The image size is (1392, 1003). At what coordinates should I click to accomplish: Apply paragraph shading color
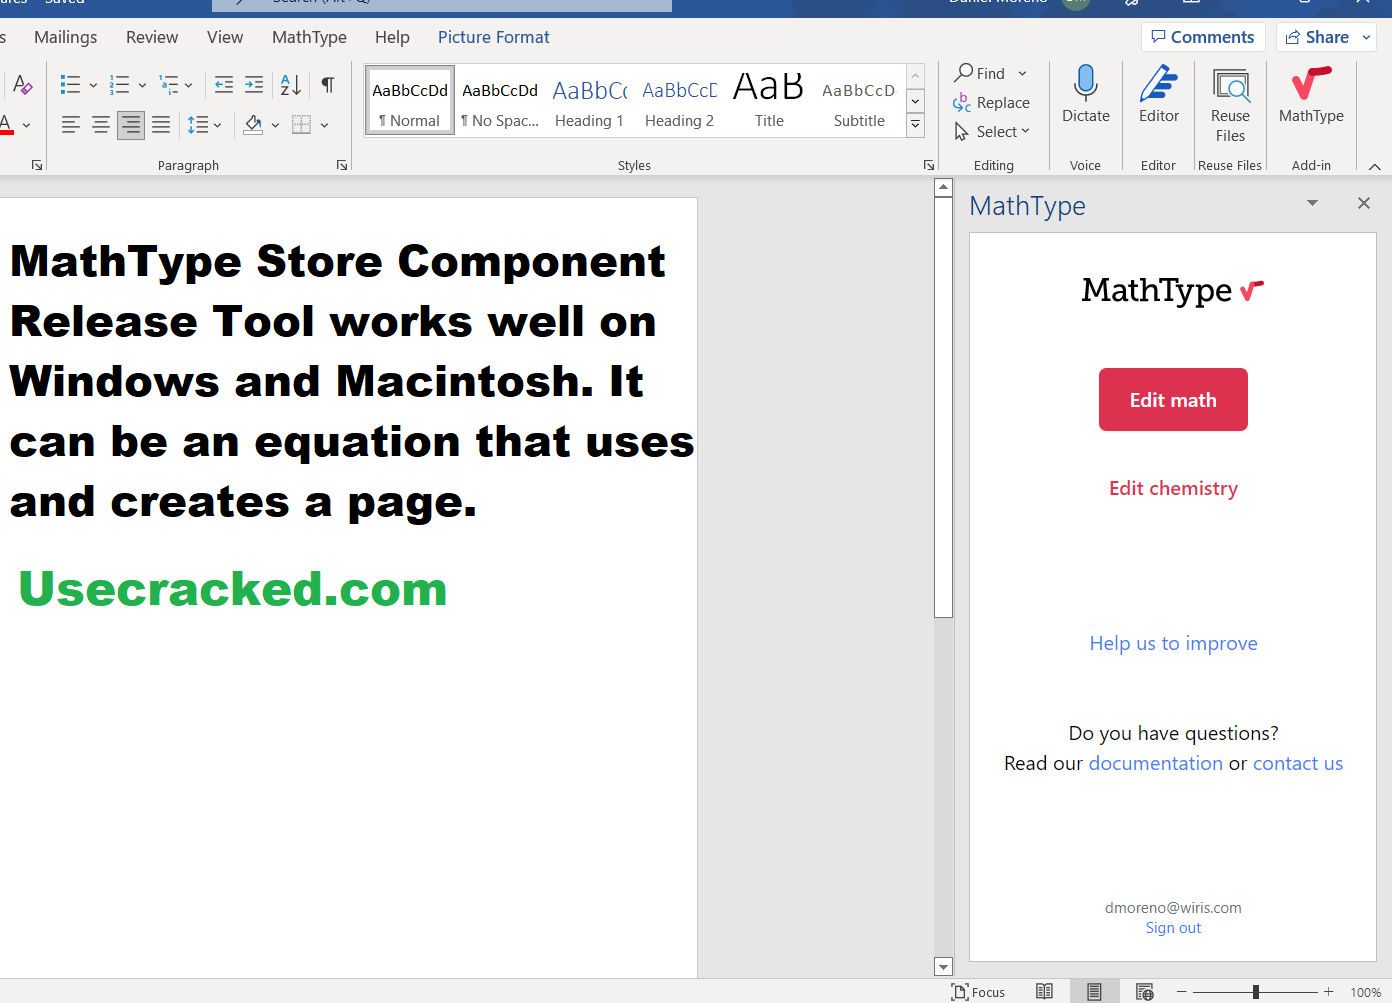(x=253, y=125)
